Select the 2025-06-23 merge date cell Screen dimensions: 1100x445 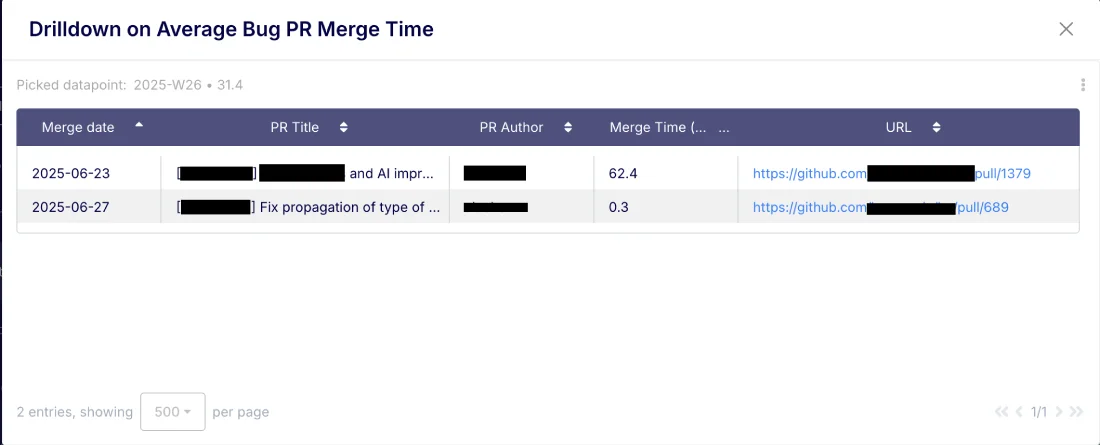[71, 174]
